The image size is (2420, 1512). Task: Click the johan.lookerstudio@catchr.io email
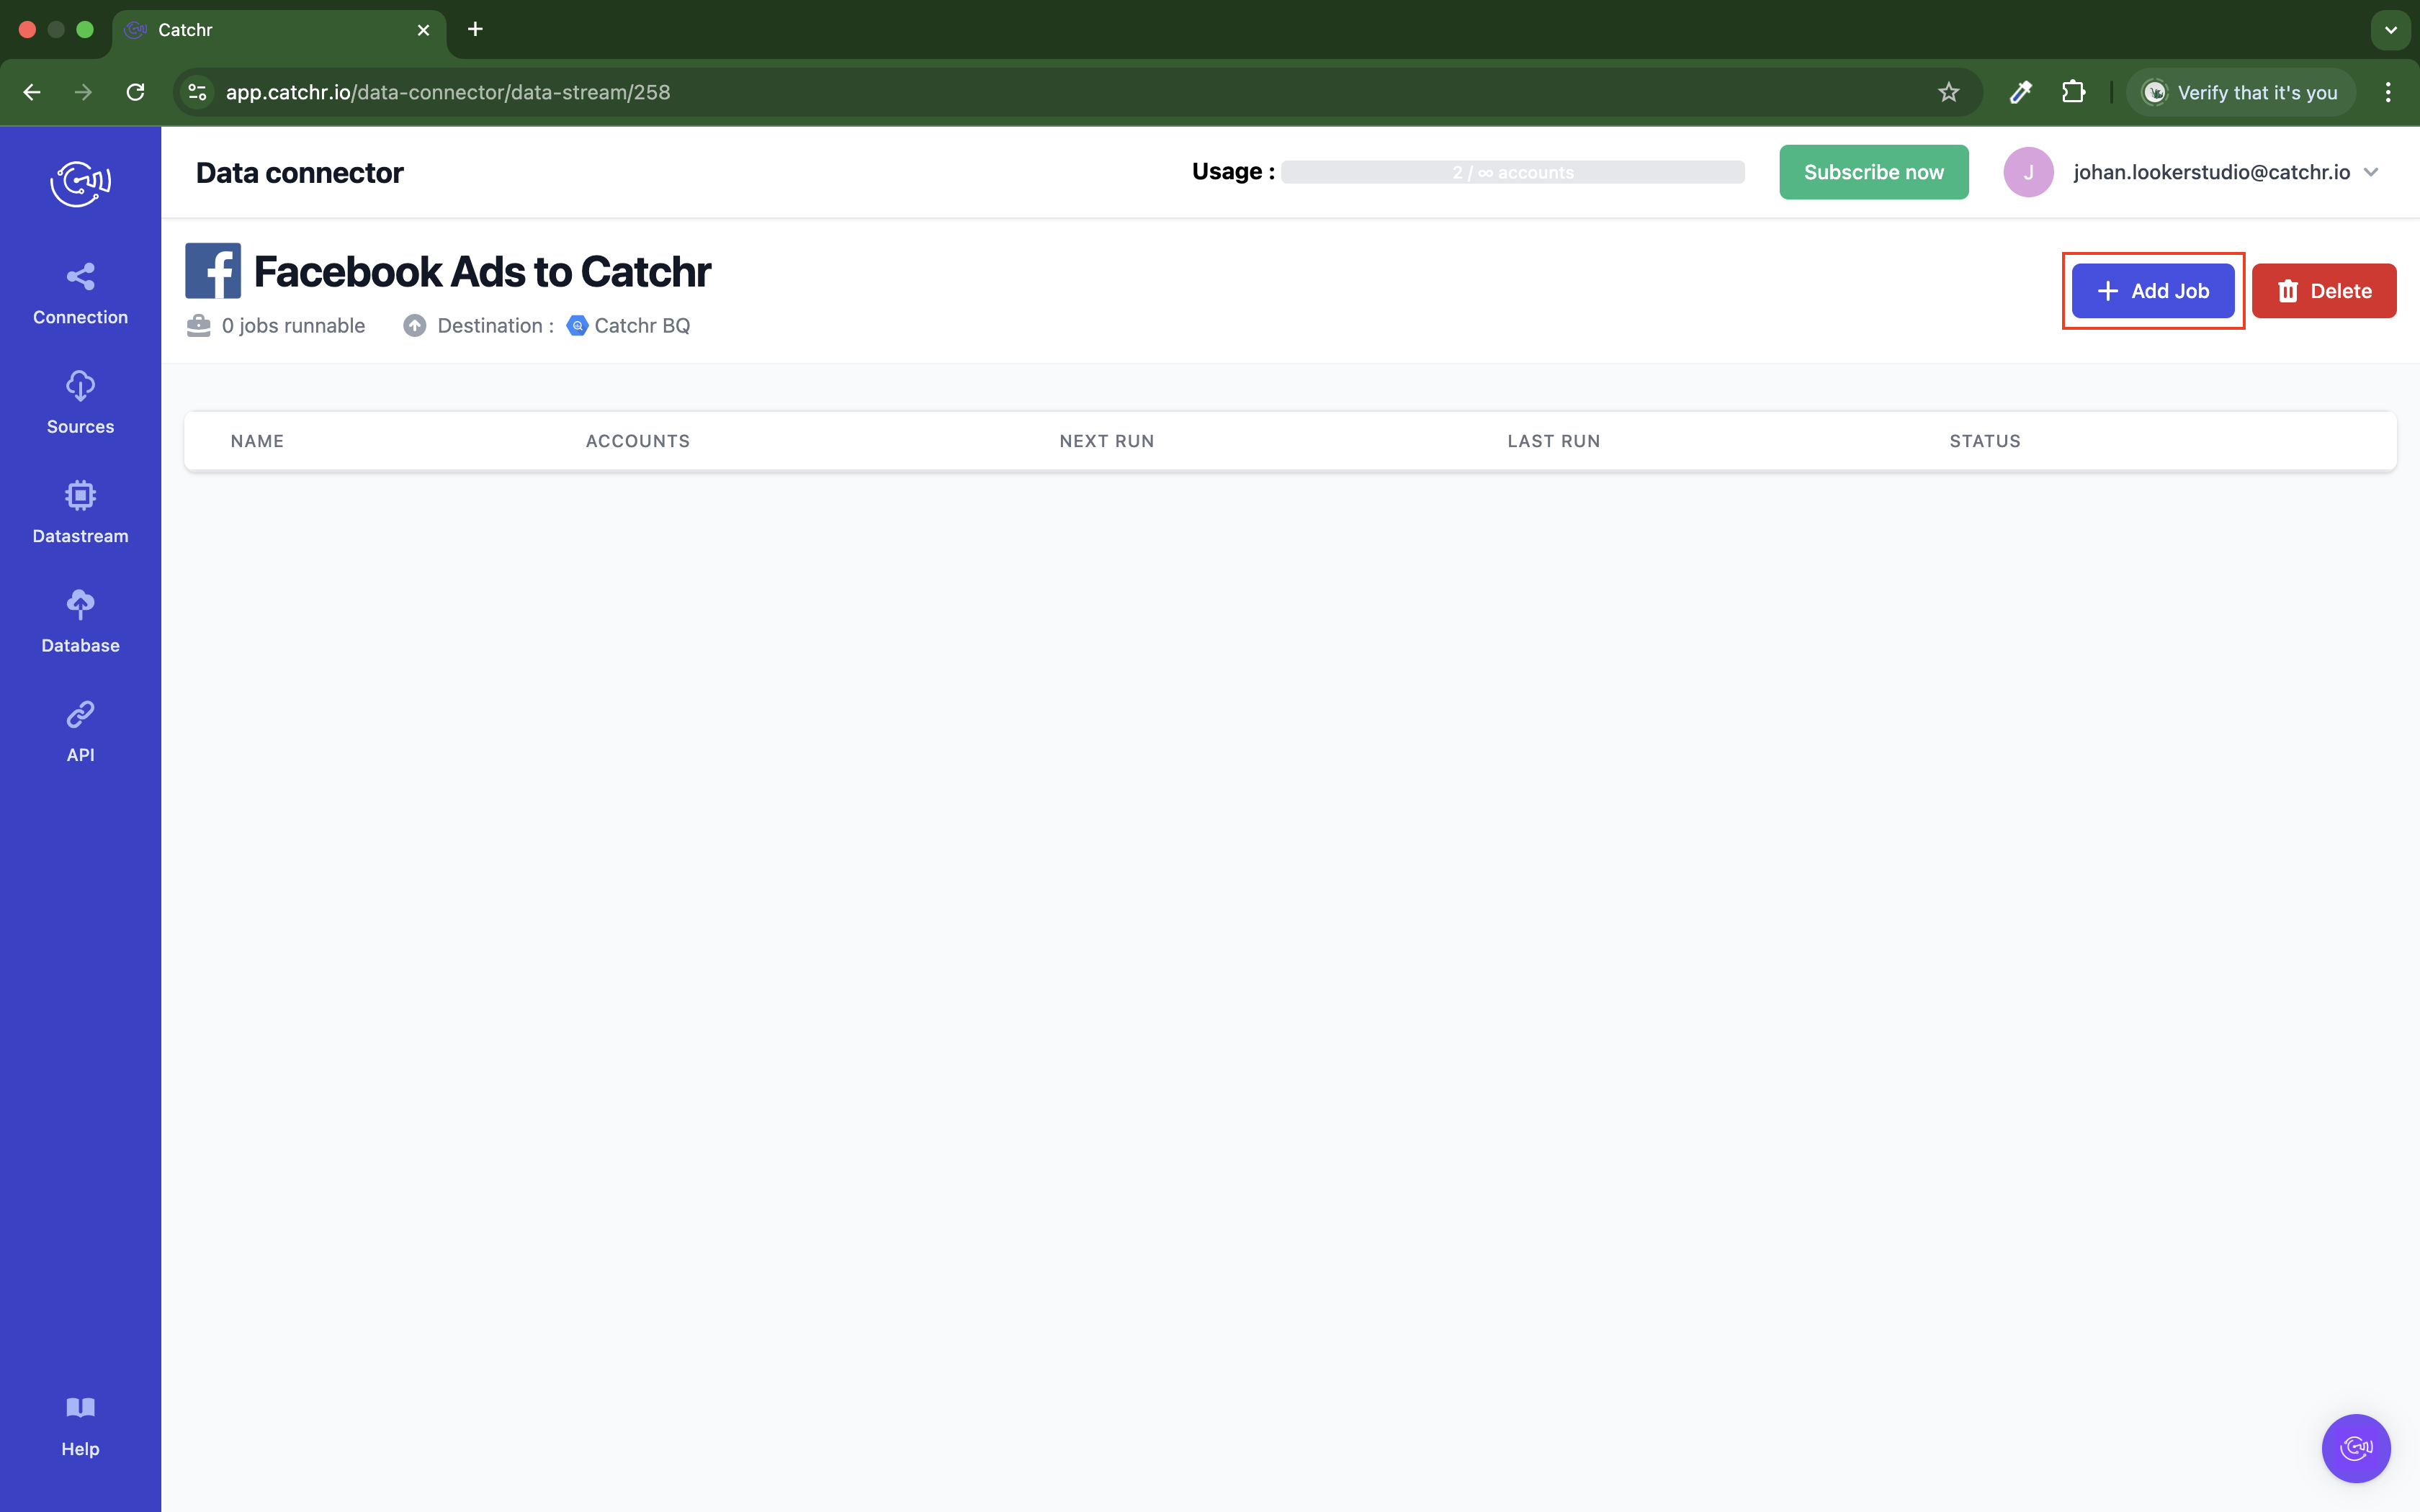(x=2212, y=172)
